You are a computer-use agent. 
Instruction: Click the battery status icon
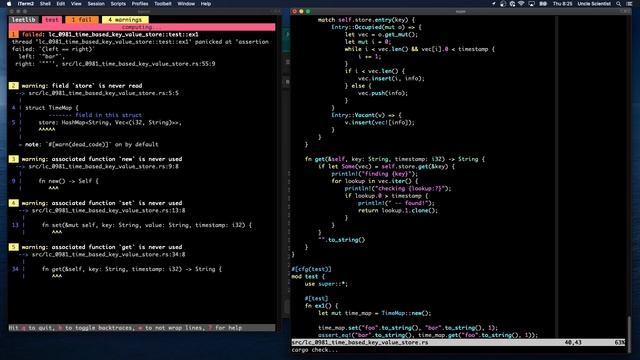543,4
